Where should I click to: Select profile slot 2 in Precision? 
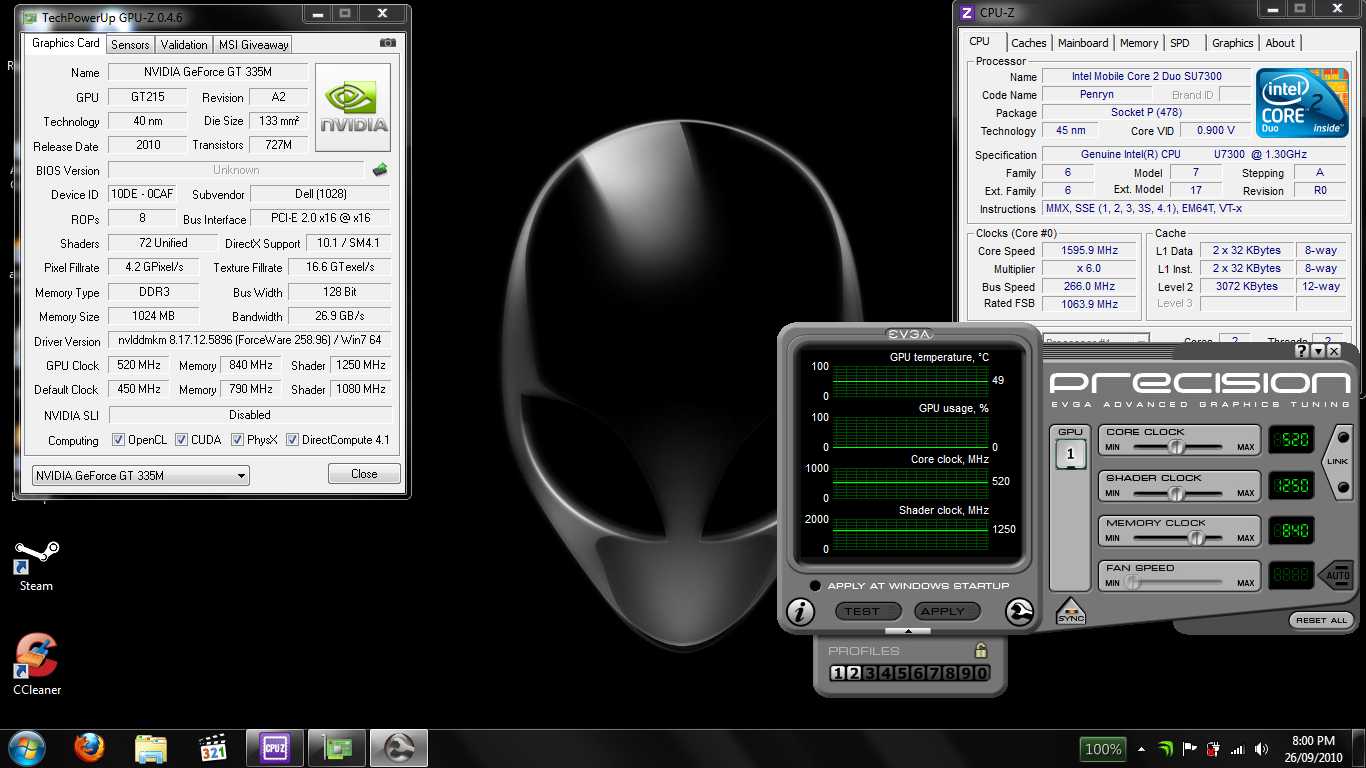[854, 673]
